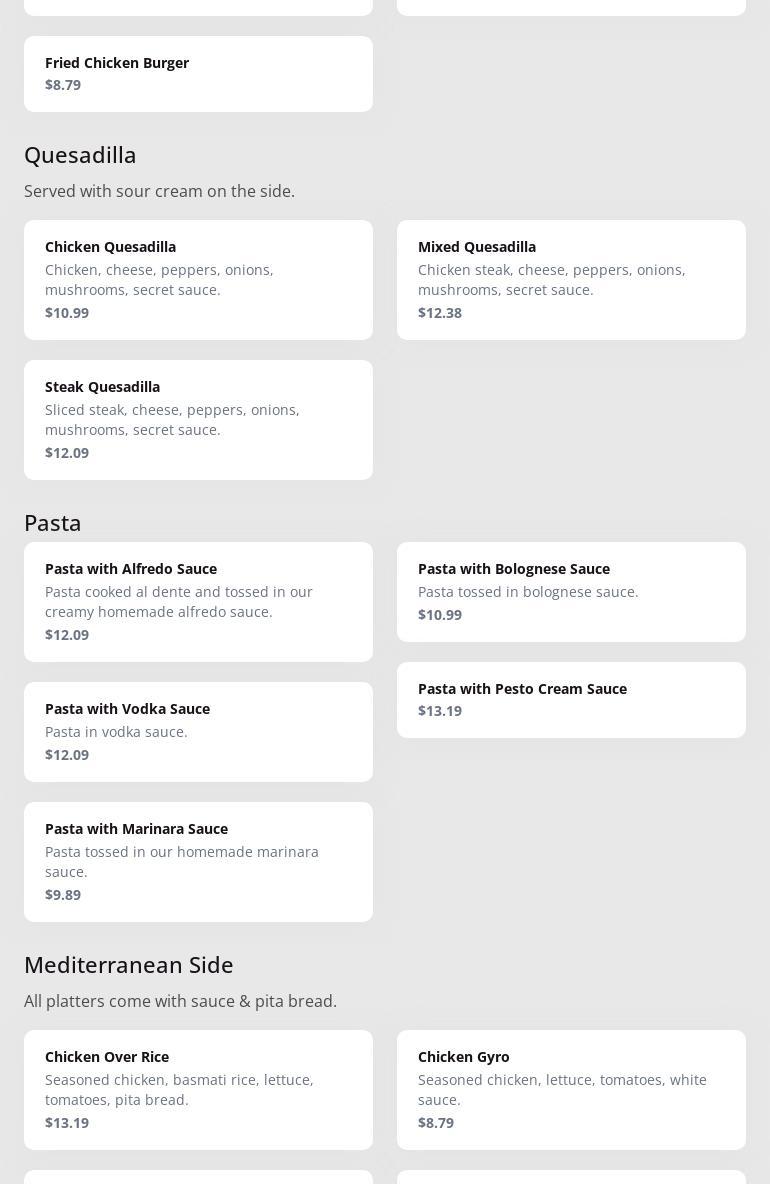
Task: Click the Mediterranean Side section heading
Action: coord(129,965)
